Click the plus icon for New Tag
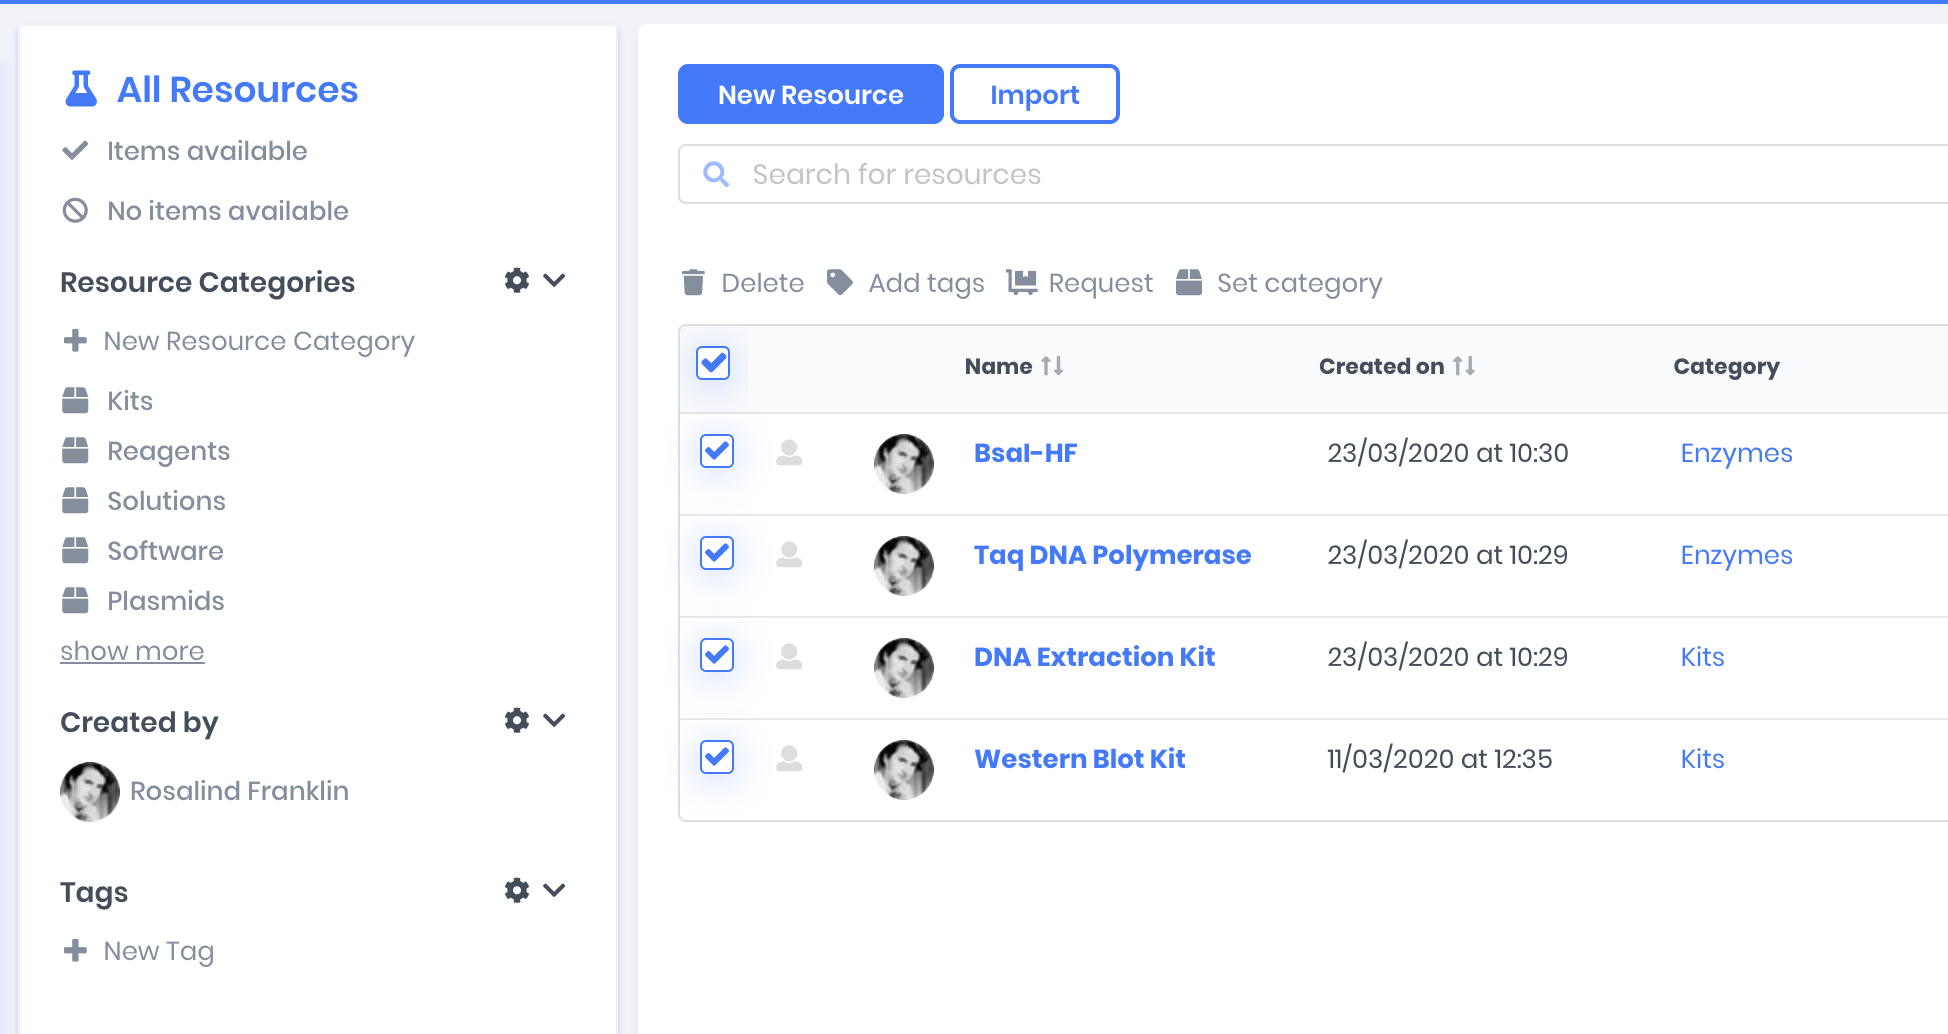The width and height of the screenshot is (1948, 1034). pos(75,951)
